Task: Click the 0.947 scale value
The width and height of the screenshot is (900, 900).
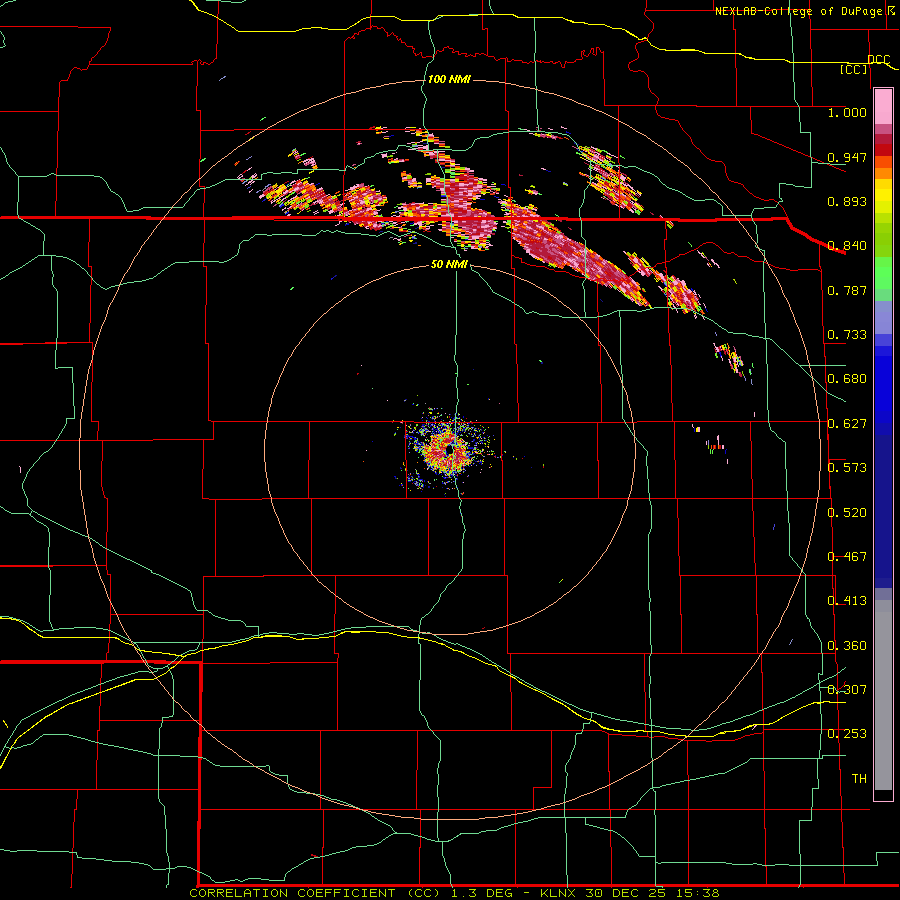Action: coord(847,157)
